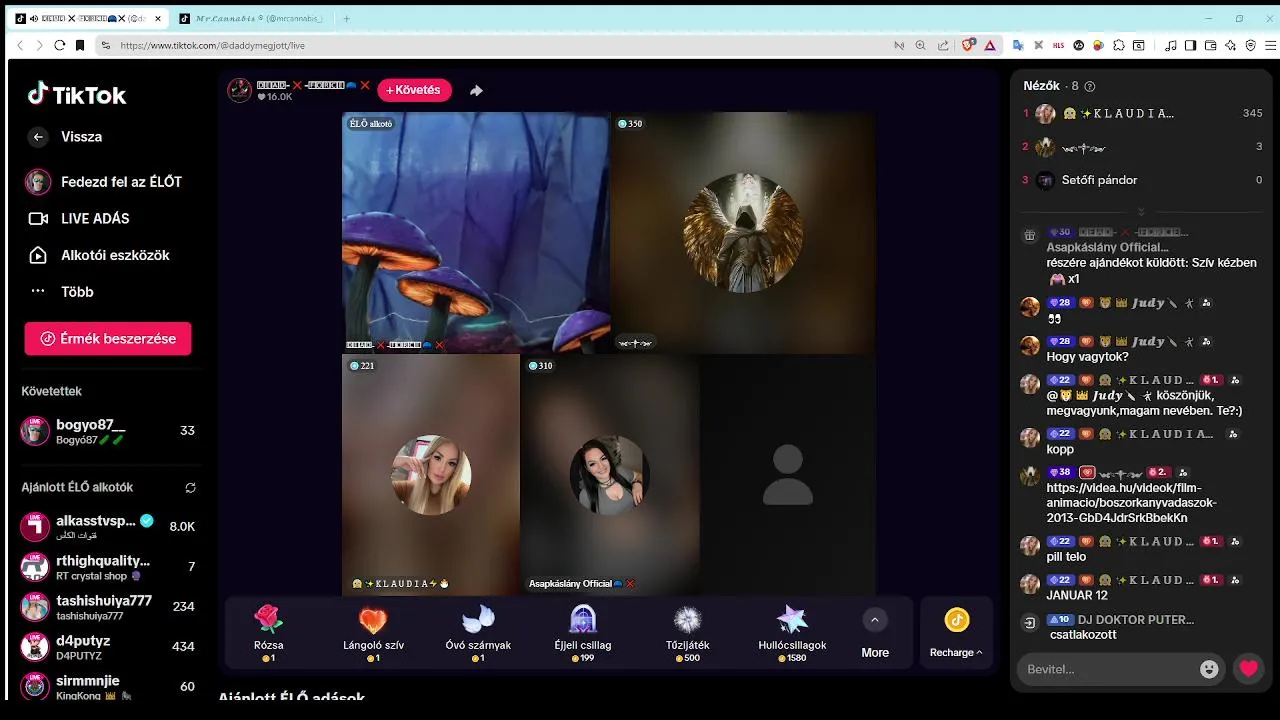Open a new browser tab

347,18
